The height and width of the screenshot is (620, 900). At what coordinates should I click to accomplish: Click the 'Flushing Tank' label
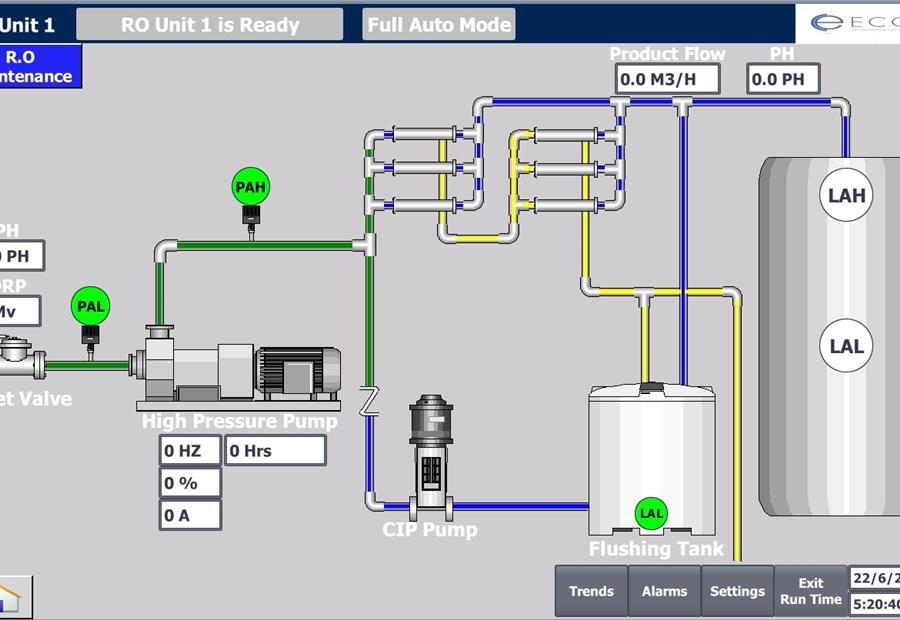pyautogui.click(x=656, y=549)
